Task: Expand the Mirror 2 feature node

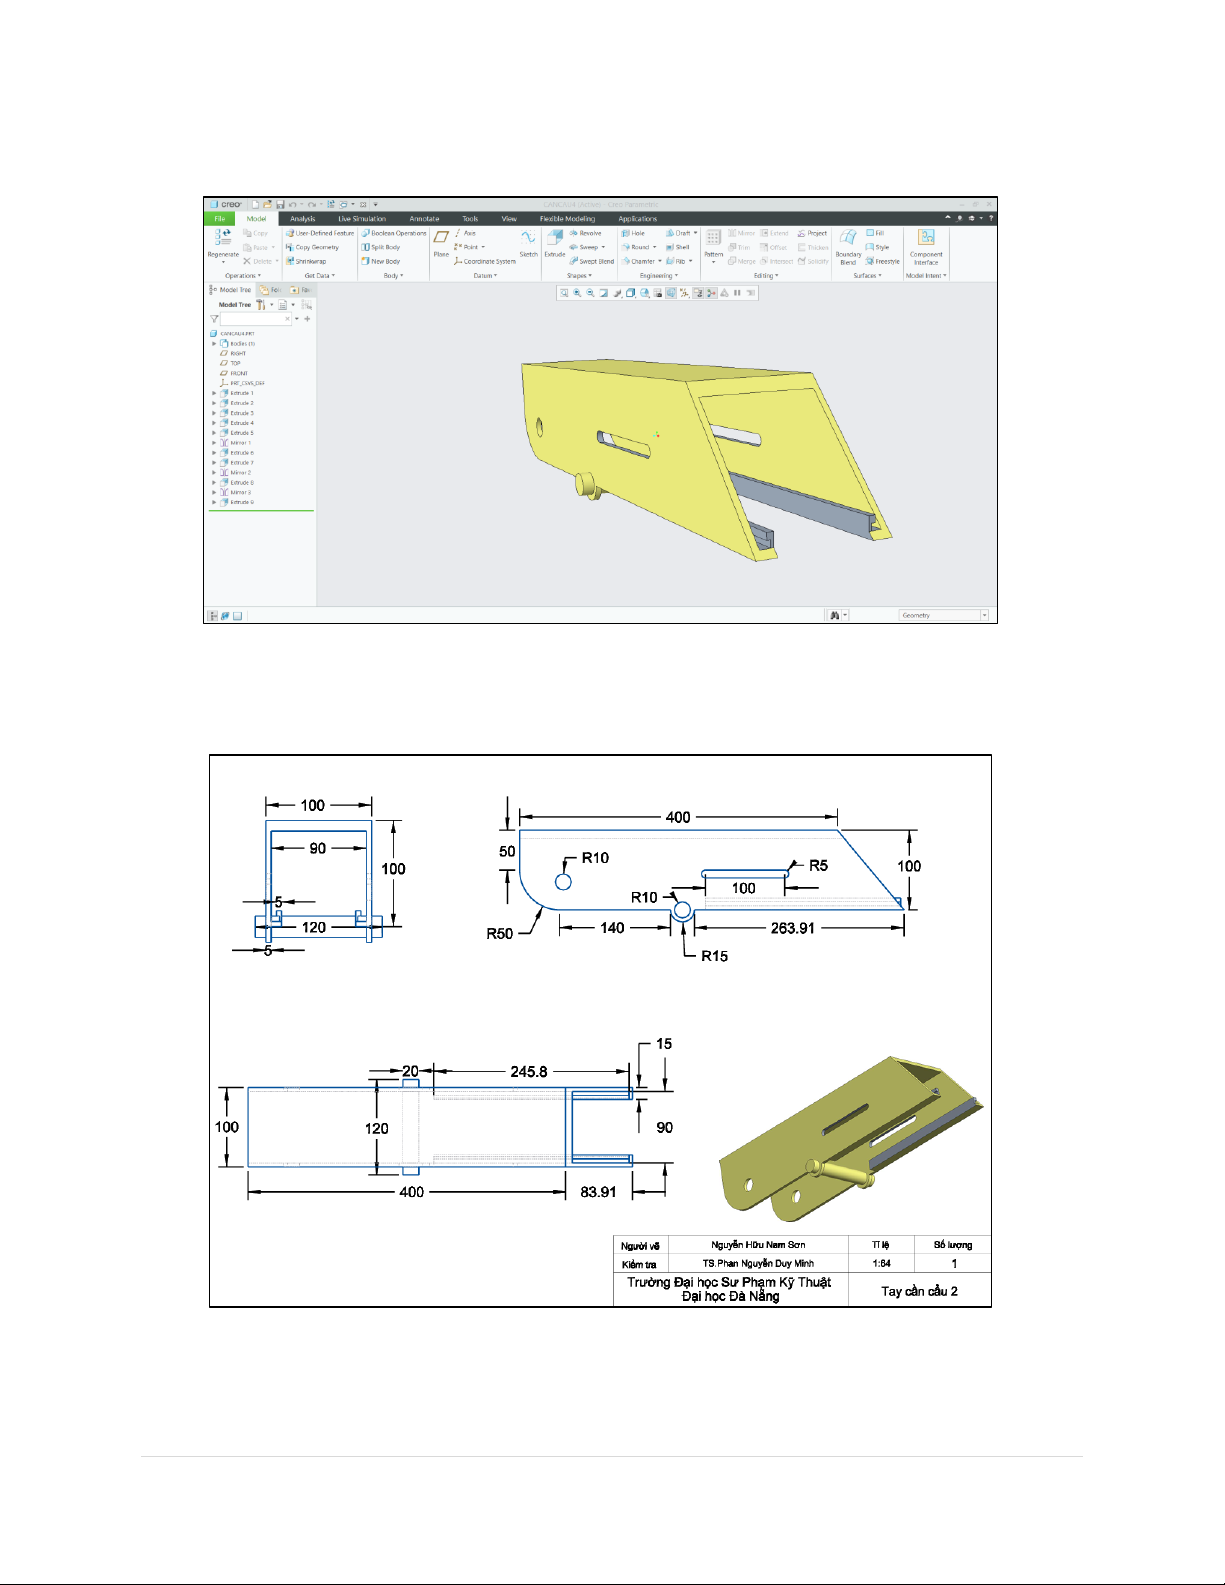Action: 214,472
